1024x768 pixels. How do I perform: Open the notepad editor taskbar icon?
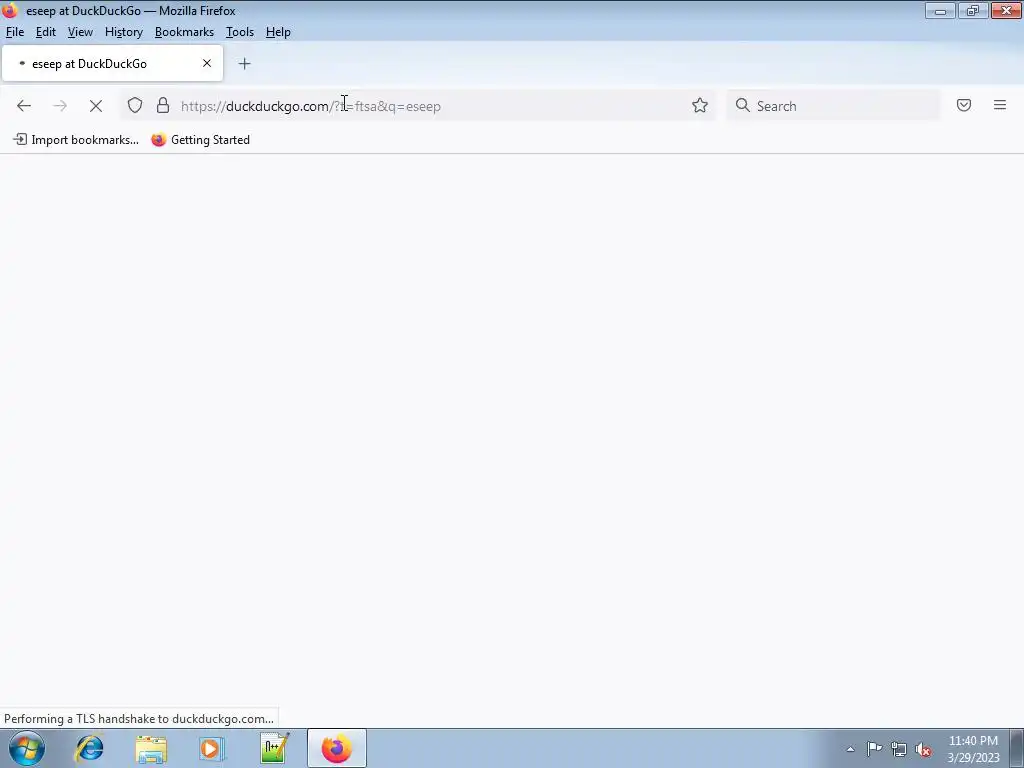click(x=274, y=748)
